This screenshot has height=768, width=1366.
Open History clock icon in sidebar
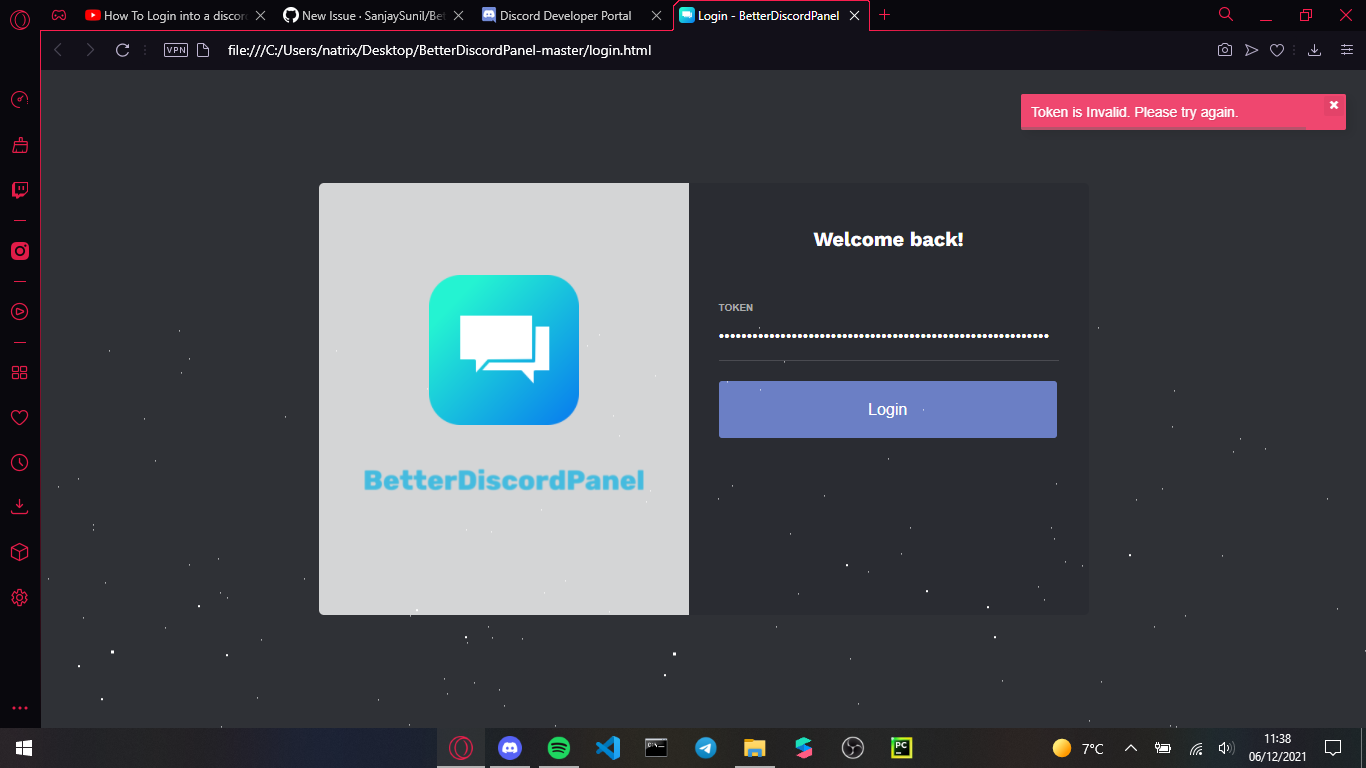click(x=19, y=463)
